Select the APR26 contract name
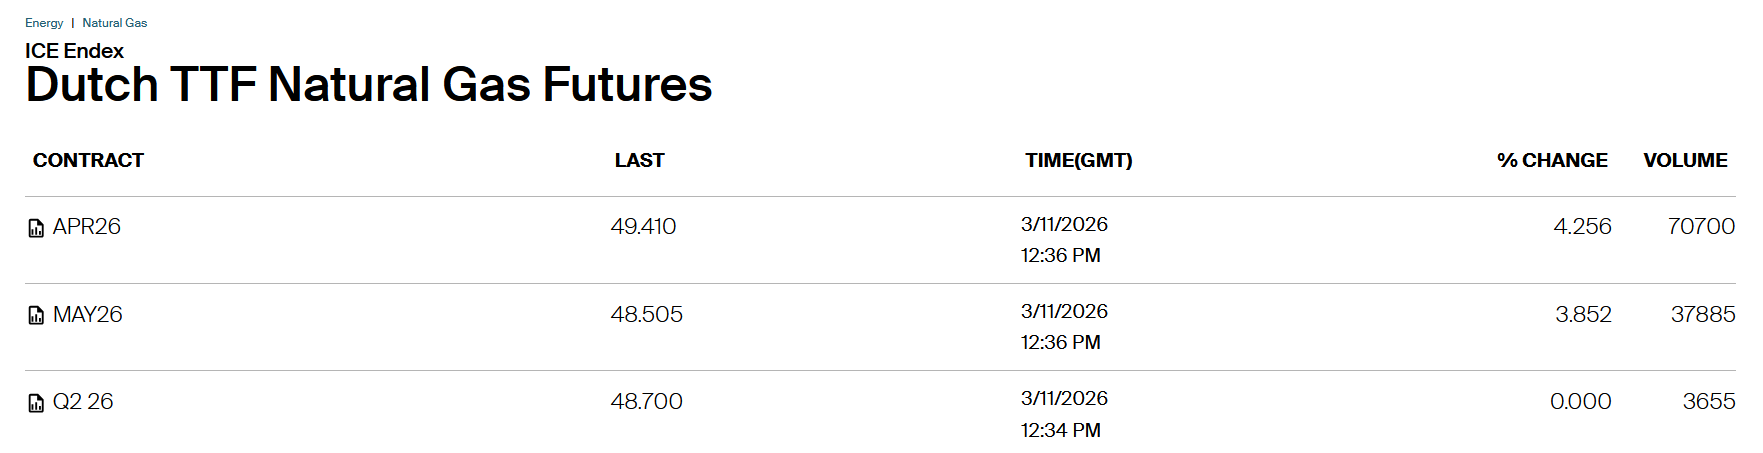The width and height of the screenshot is (1763, 453). point(87,227)
